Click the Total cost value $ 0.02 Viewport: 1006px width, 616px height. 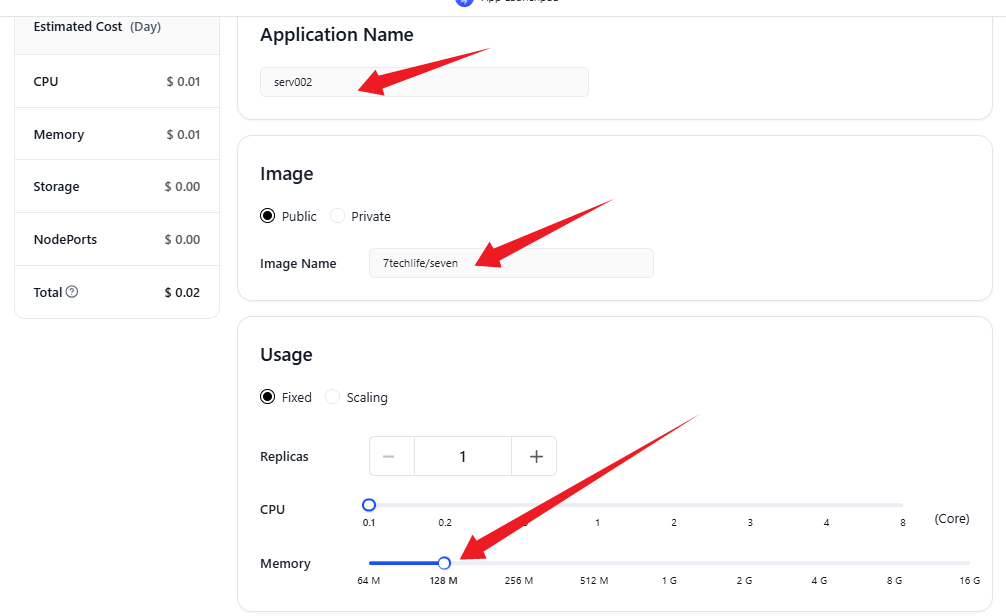click(x=182, y=293)
